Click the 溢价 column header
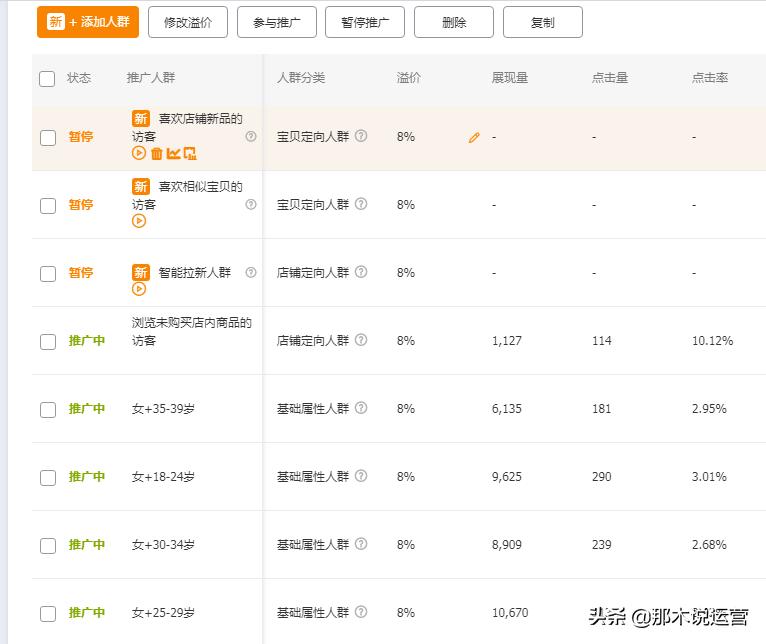 click(x=408, y=78)
